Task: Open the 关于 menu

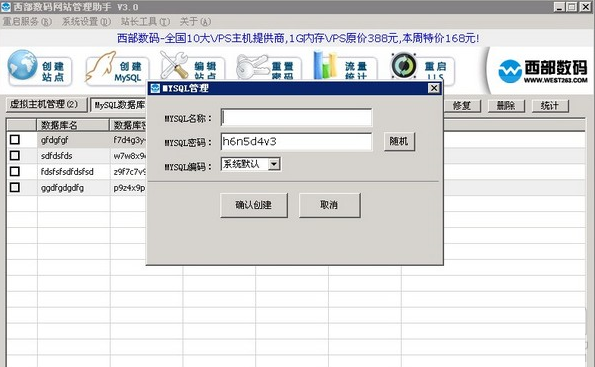Action: [x=195, y=22]
